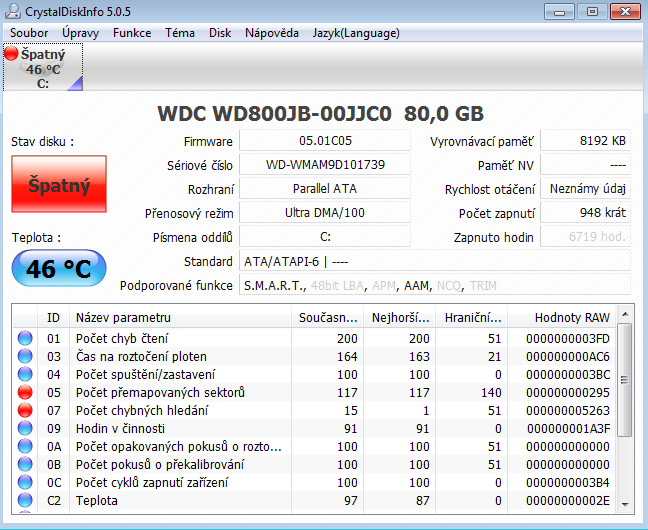
Task: Select the Počet přemapovaných sektorů row
Action: click(x=314, y=392)
